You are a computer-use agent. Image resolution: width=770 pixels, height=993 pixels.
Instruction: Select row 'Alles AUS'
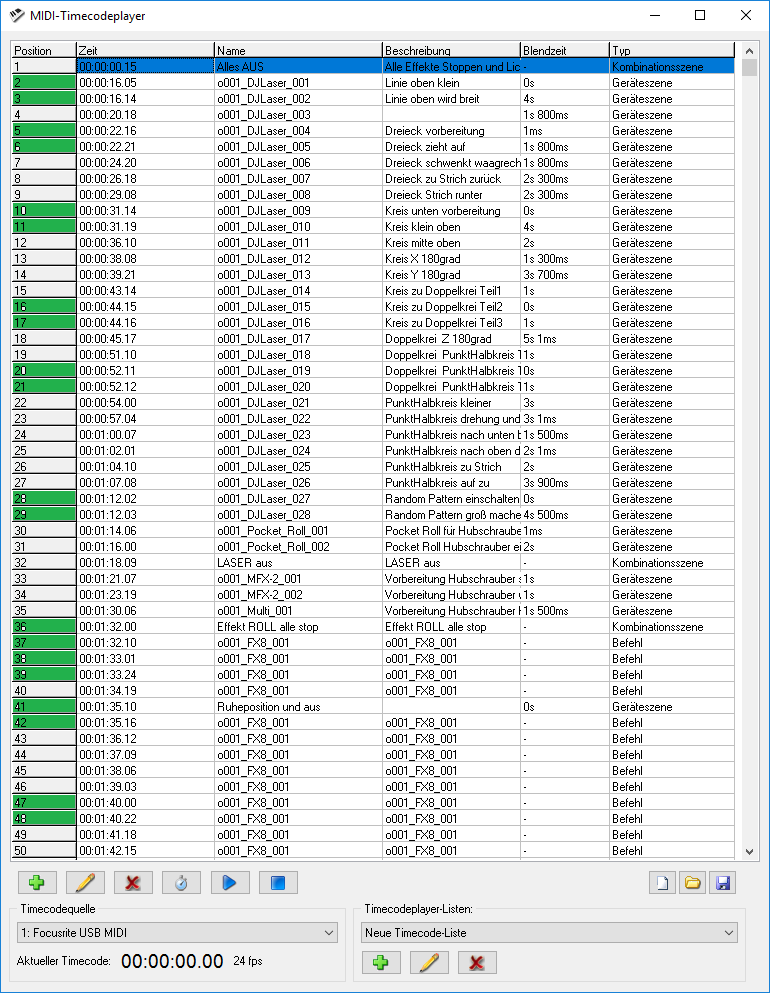pos(373,66)
